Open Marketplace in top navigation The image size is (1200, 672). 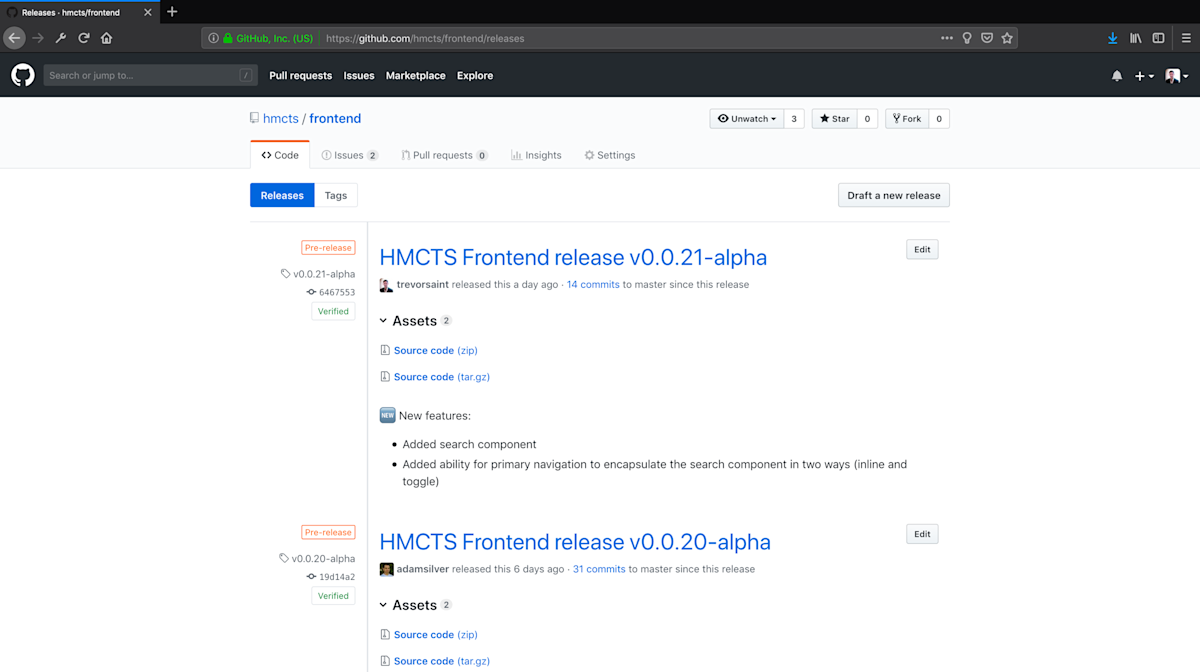tap(416, 76)
